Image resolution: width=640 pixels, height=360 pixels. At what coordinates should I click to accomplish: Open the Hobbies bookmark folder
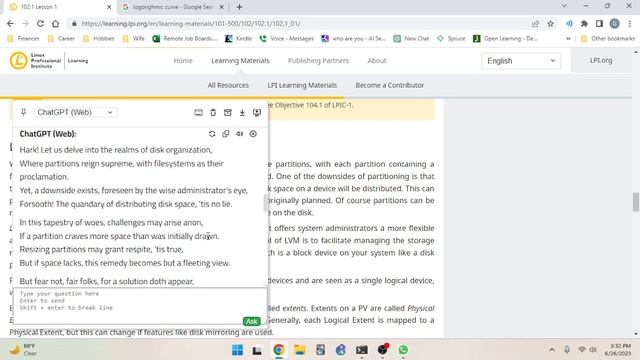99,39
